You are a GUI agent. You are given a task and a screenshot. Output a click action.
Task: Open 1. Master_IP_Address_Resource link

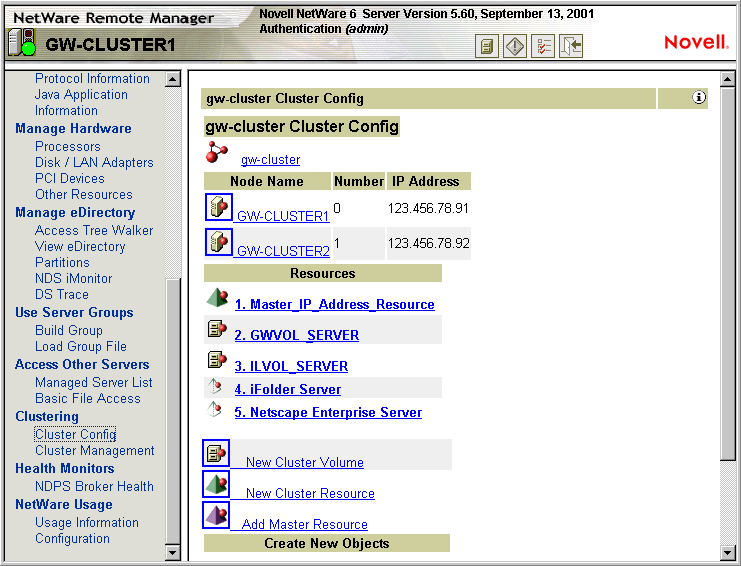[335, 304]
